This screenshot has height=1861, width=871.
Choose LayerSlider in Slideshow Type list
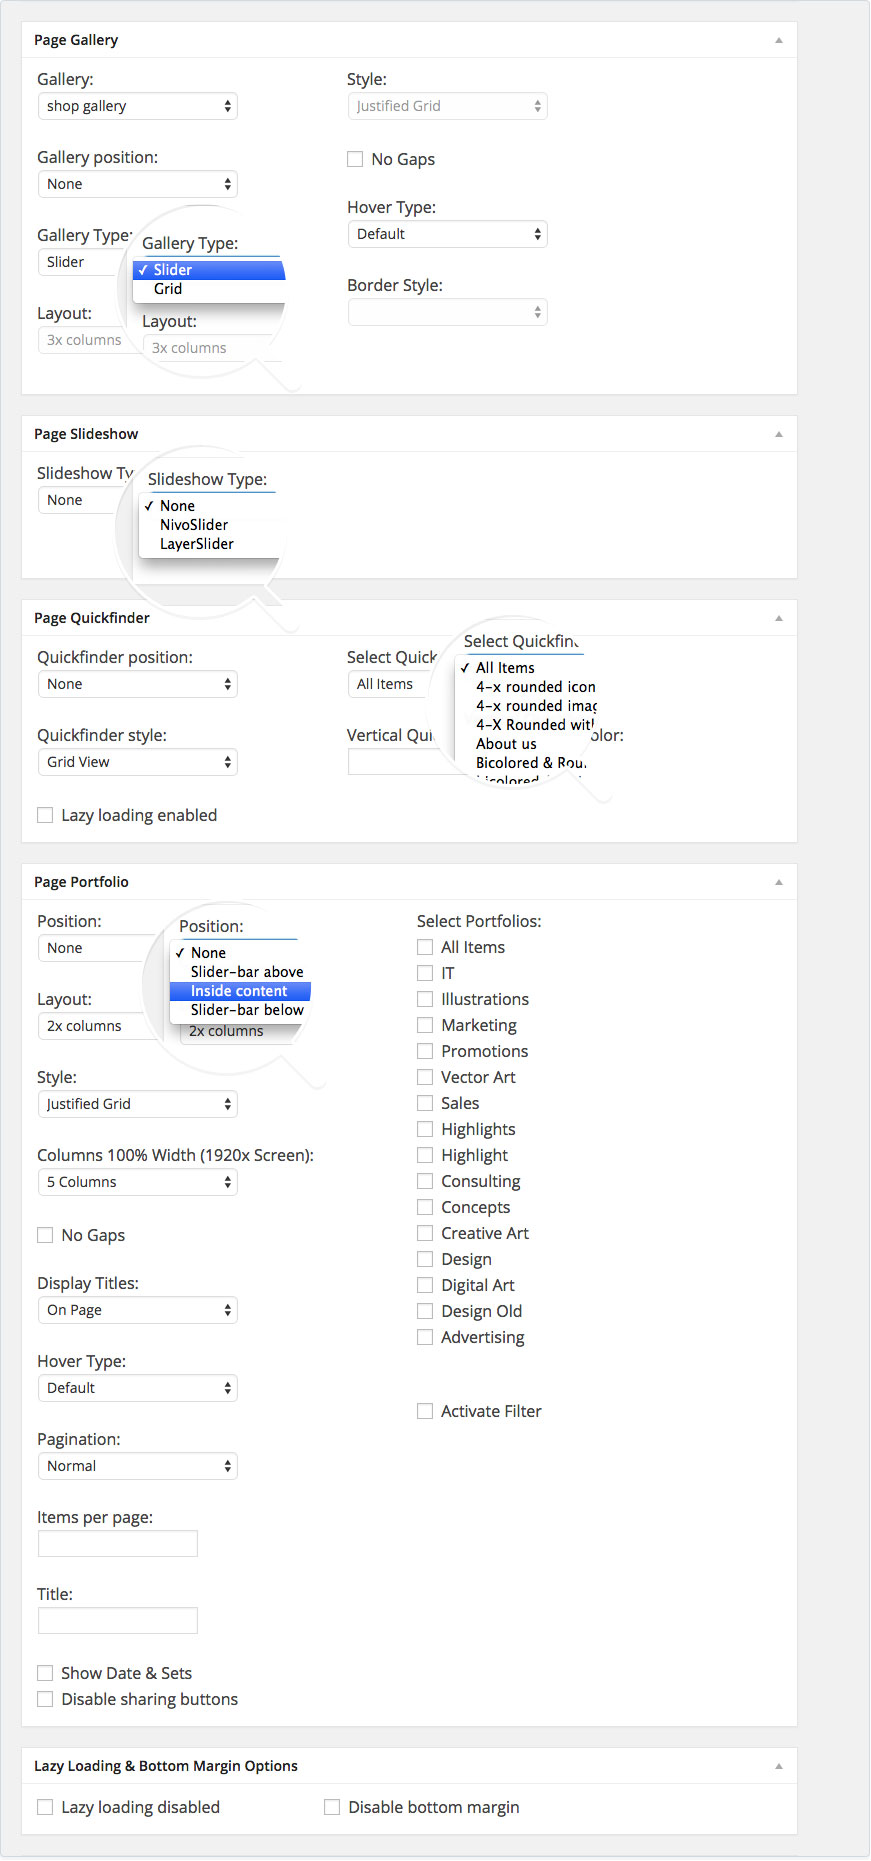coord(197,544)
